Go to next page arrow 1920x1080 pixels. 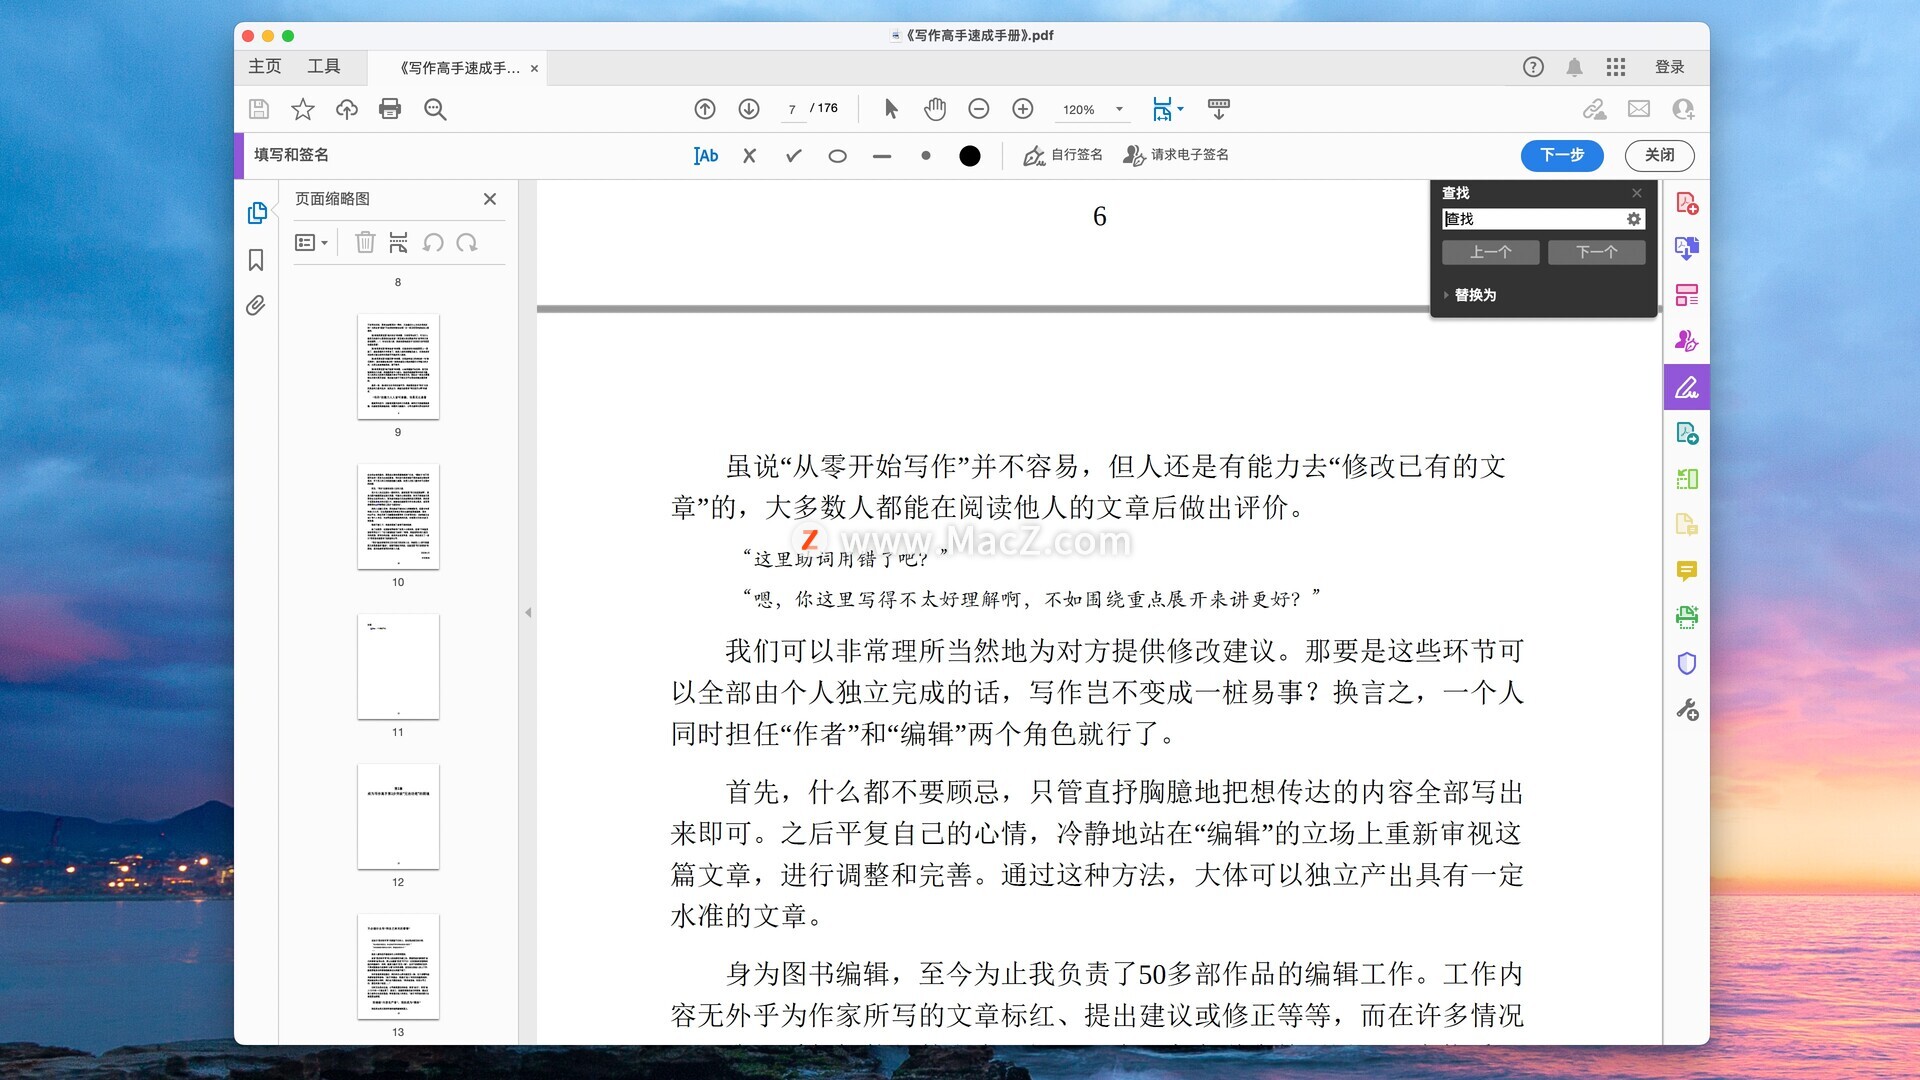coord(749,109)
